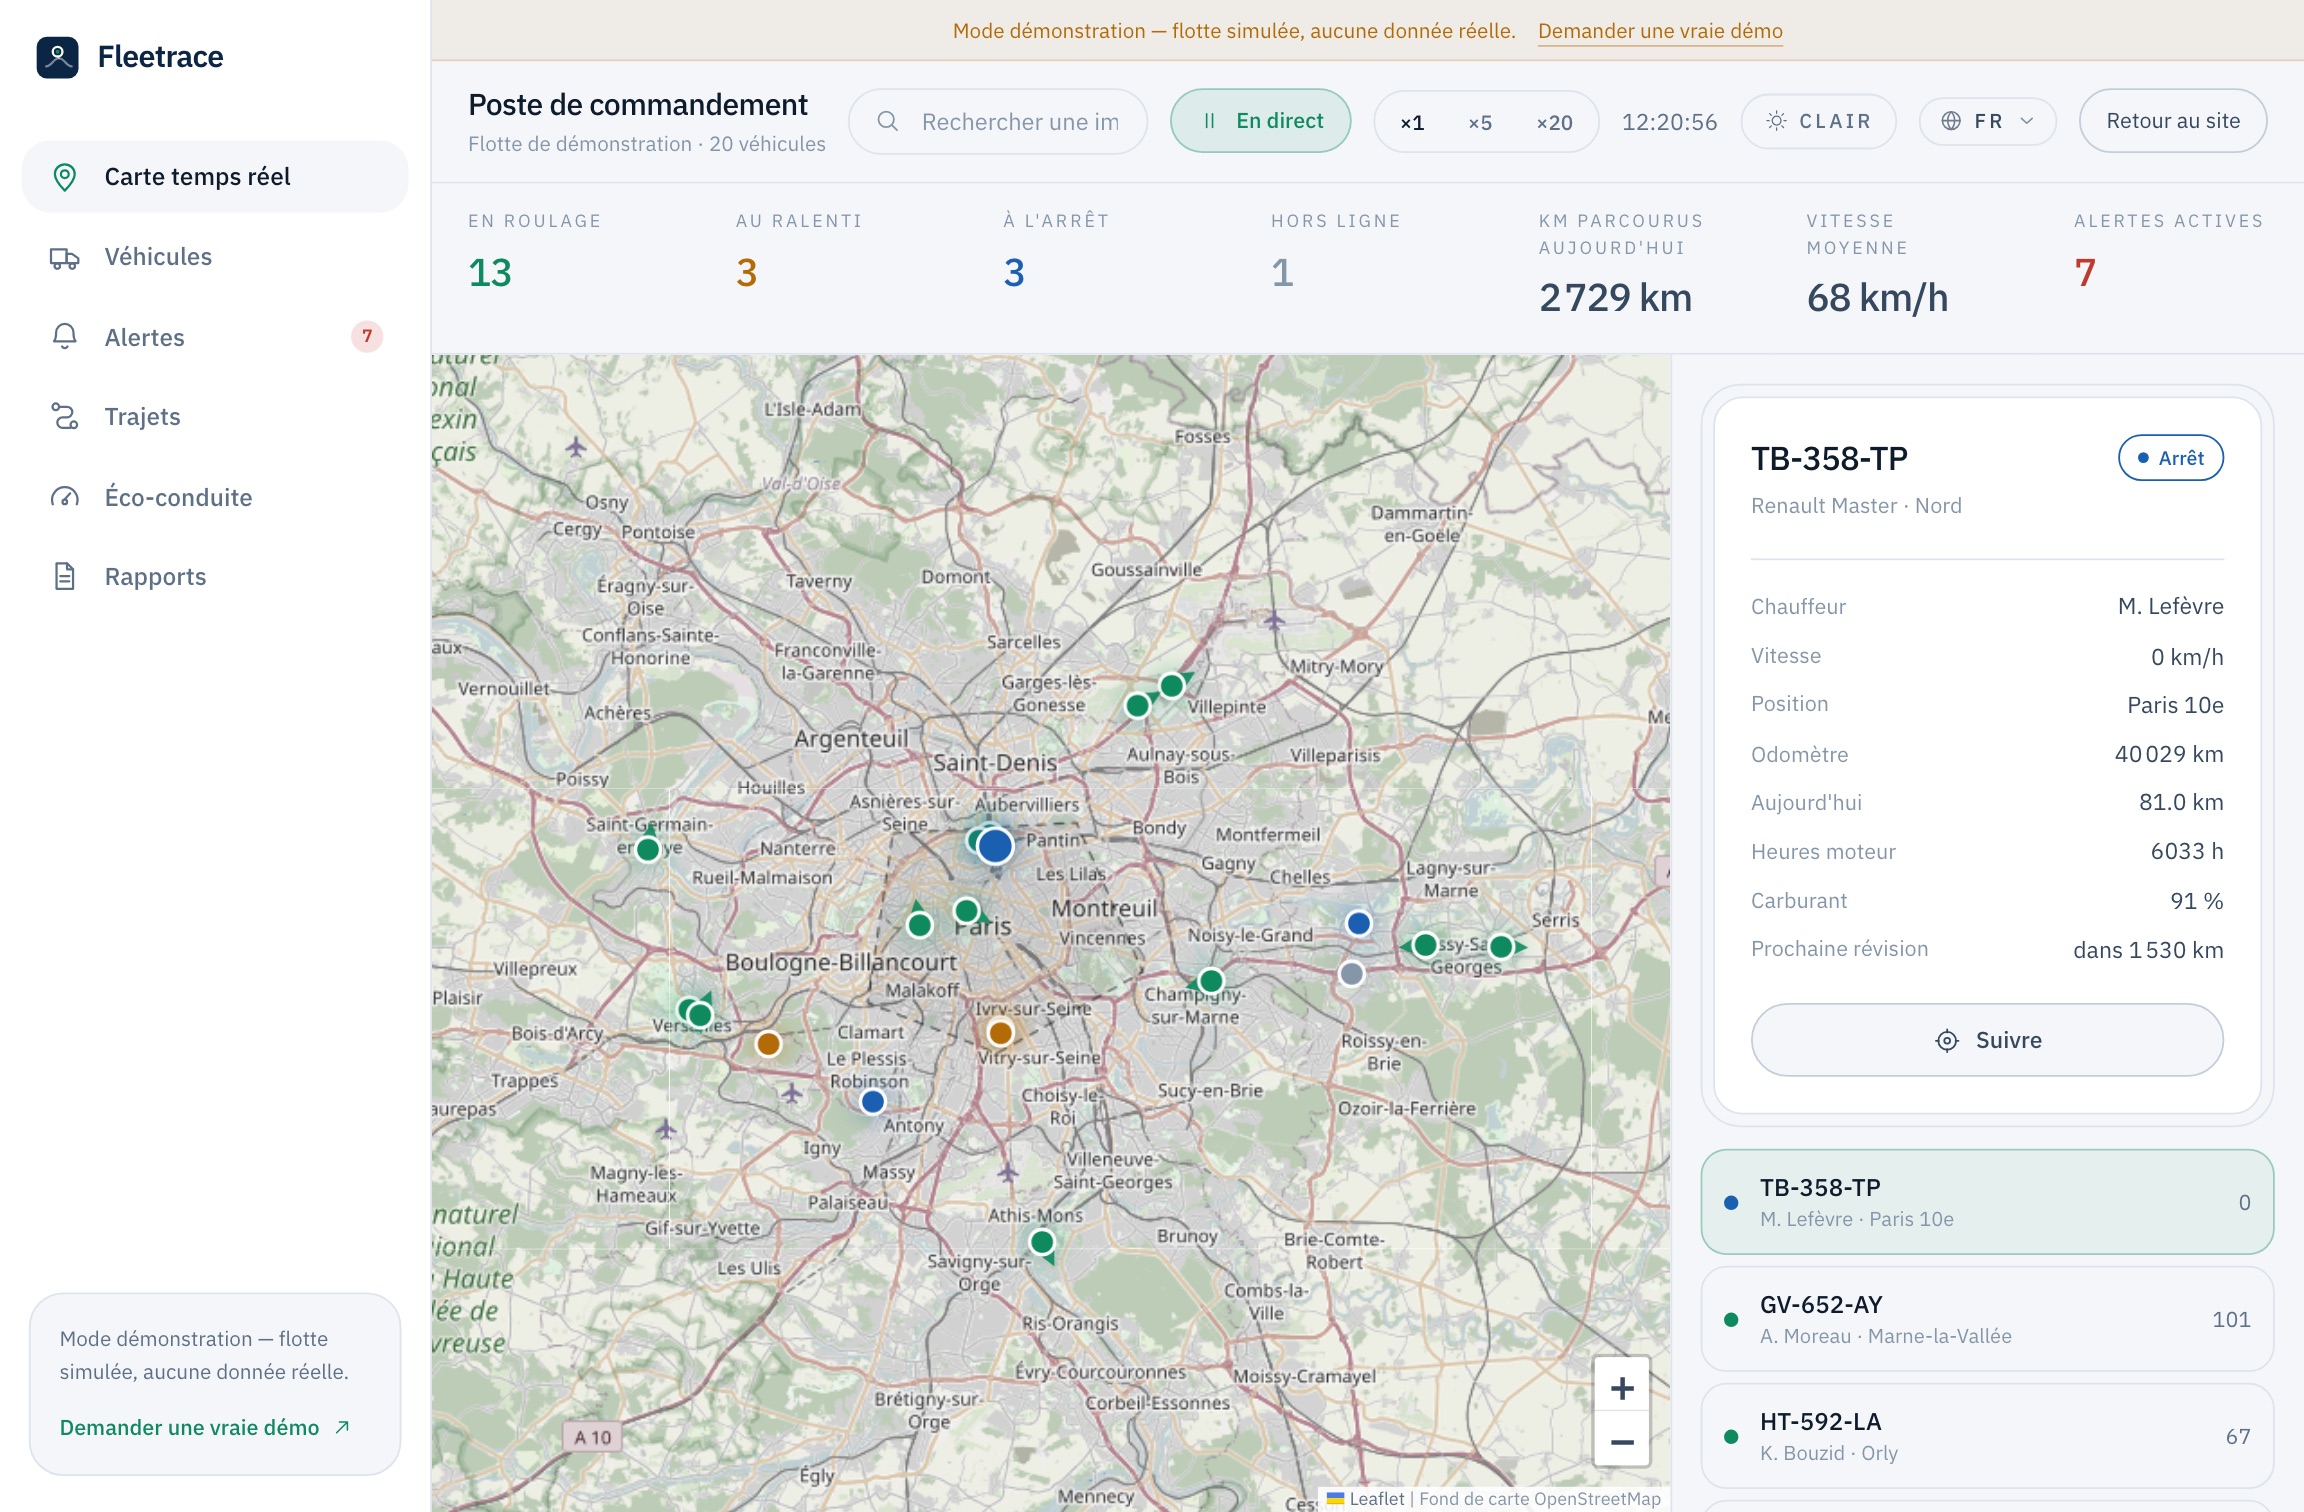Go to Véhicules section

pyautogui.click(x=215, y=257)
